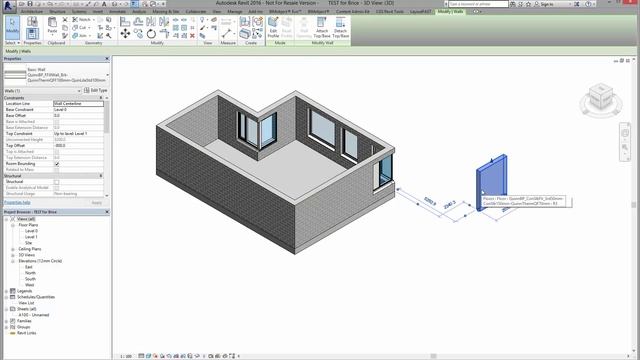Click the Align tool in Modify panel
Viewport: 640px width, 360px height.
point(125,22)
